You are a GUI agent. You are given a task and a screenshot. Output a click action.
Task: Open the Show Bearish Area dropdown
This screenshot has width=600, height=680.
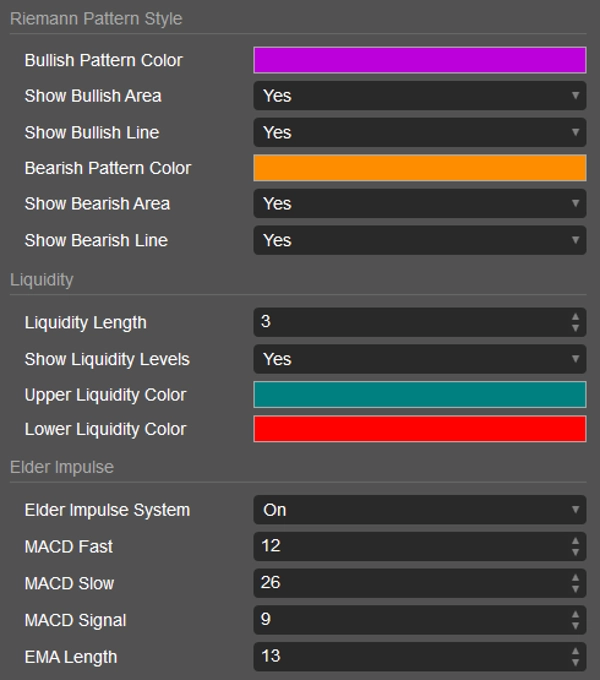coord(419,204)
